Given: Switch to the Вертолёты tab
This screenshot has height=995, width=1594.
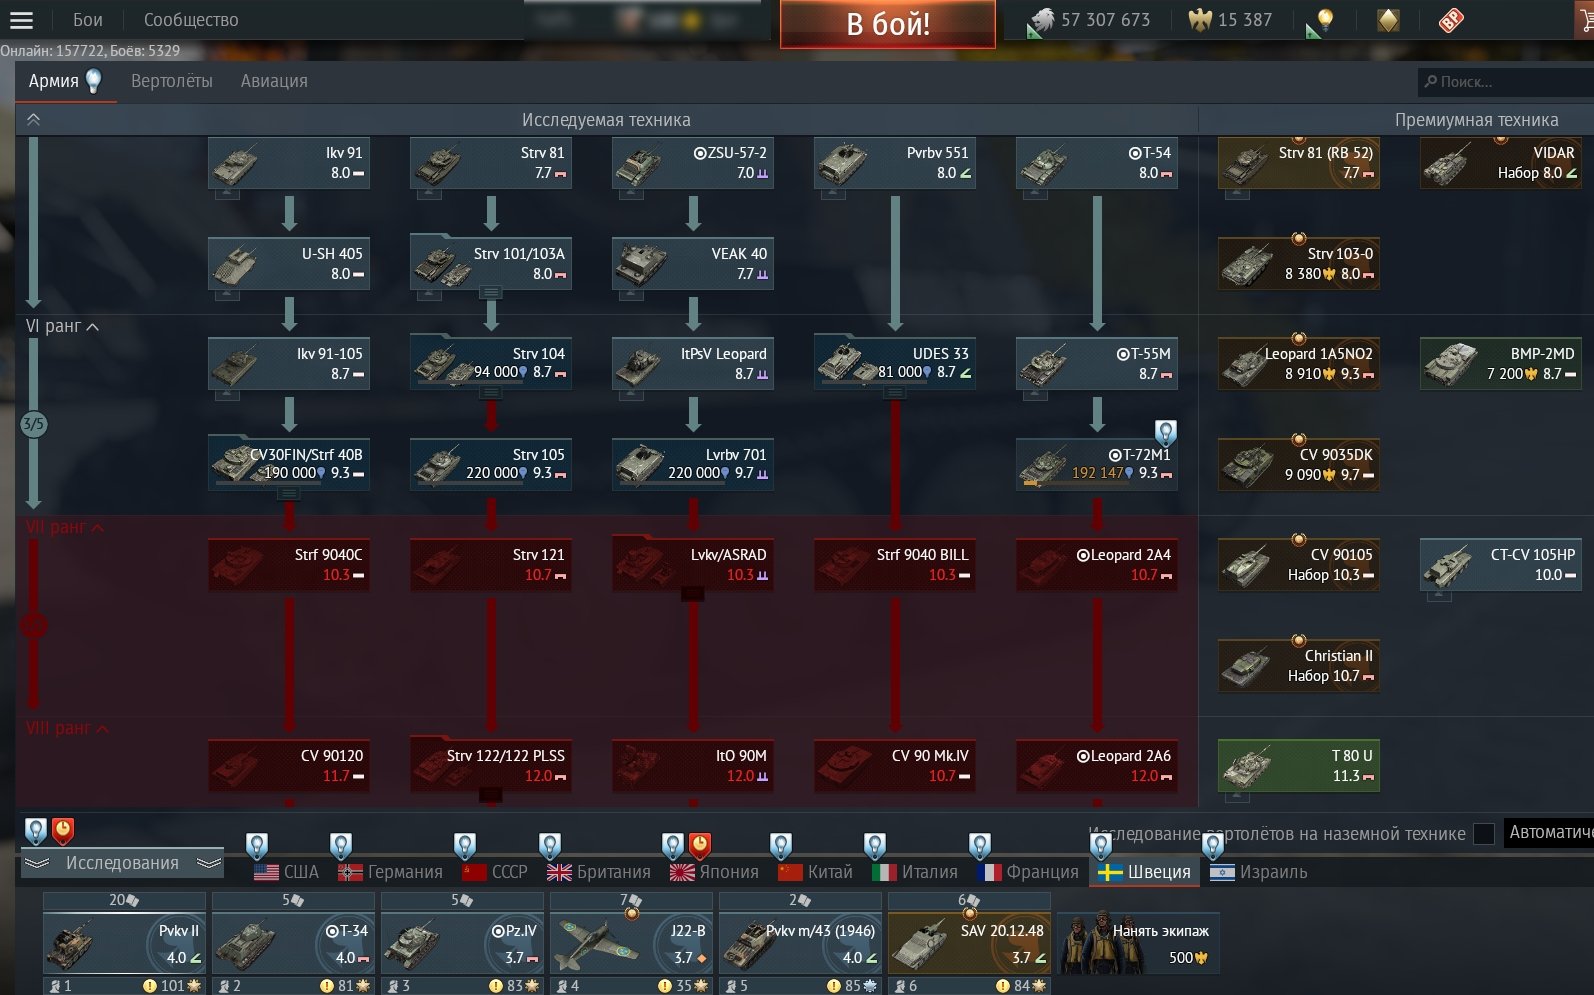Looking at the screenshot, I should 172,81.
